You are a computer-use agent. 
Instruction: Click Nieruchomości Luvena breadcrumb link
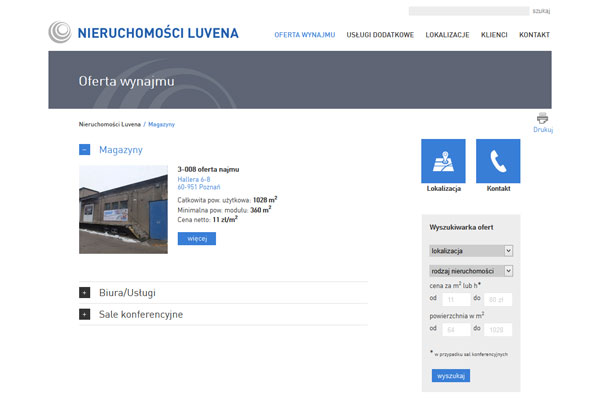(x=110, y=124)
